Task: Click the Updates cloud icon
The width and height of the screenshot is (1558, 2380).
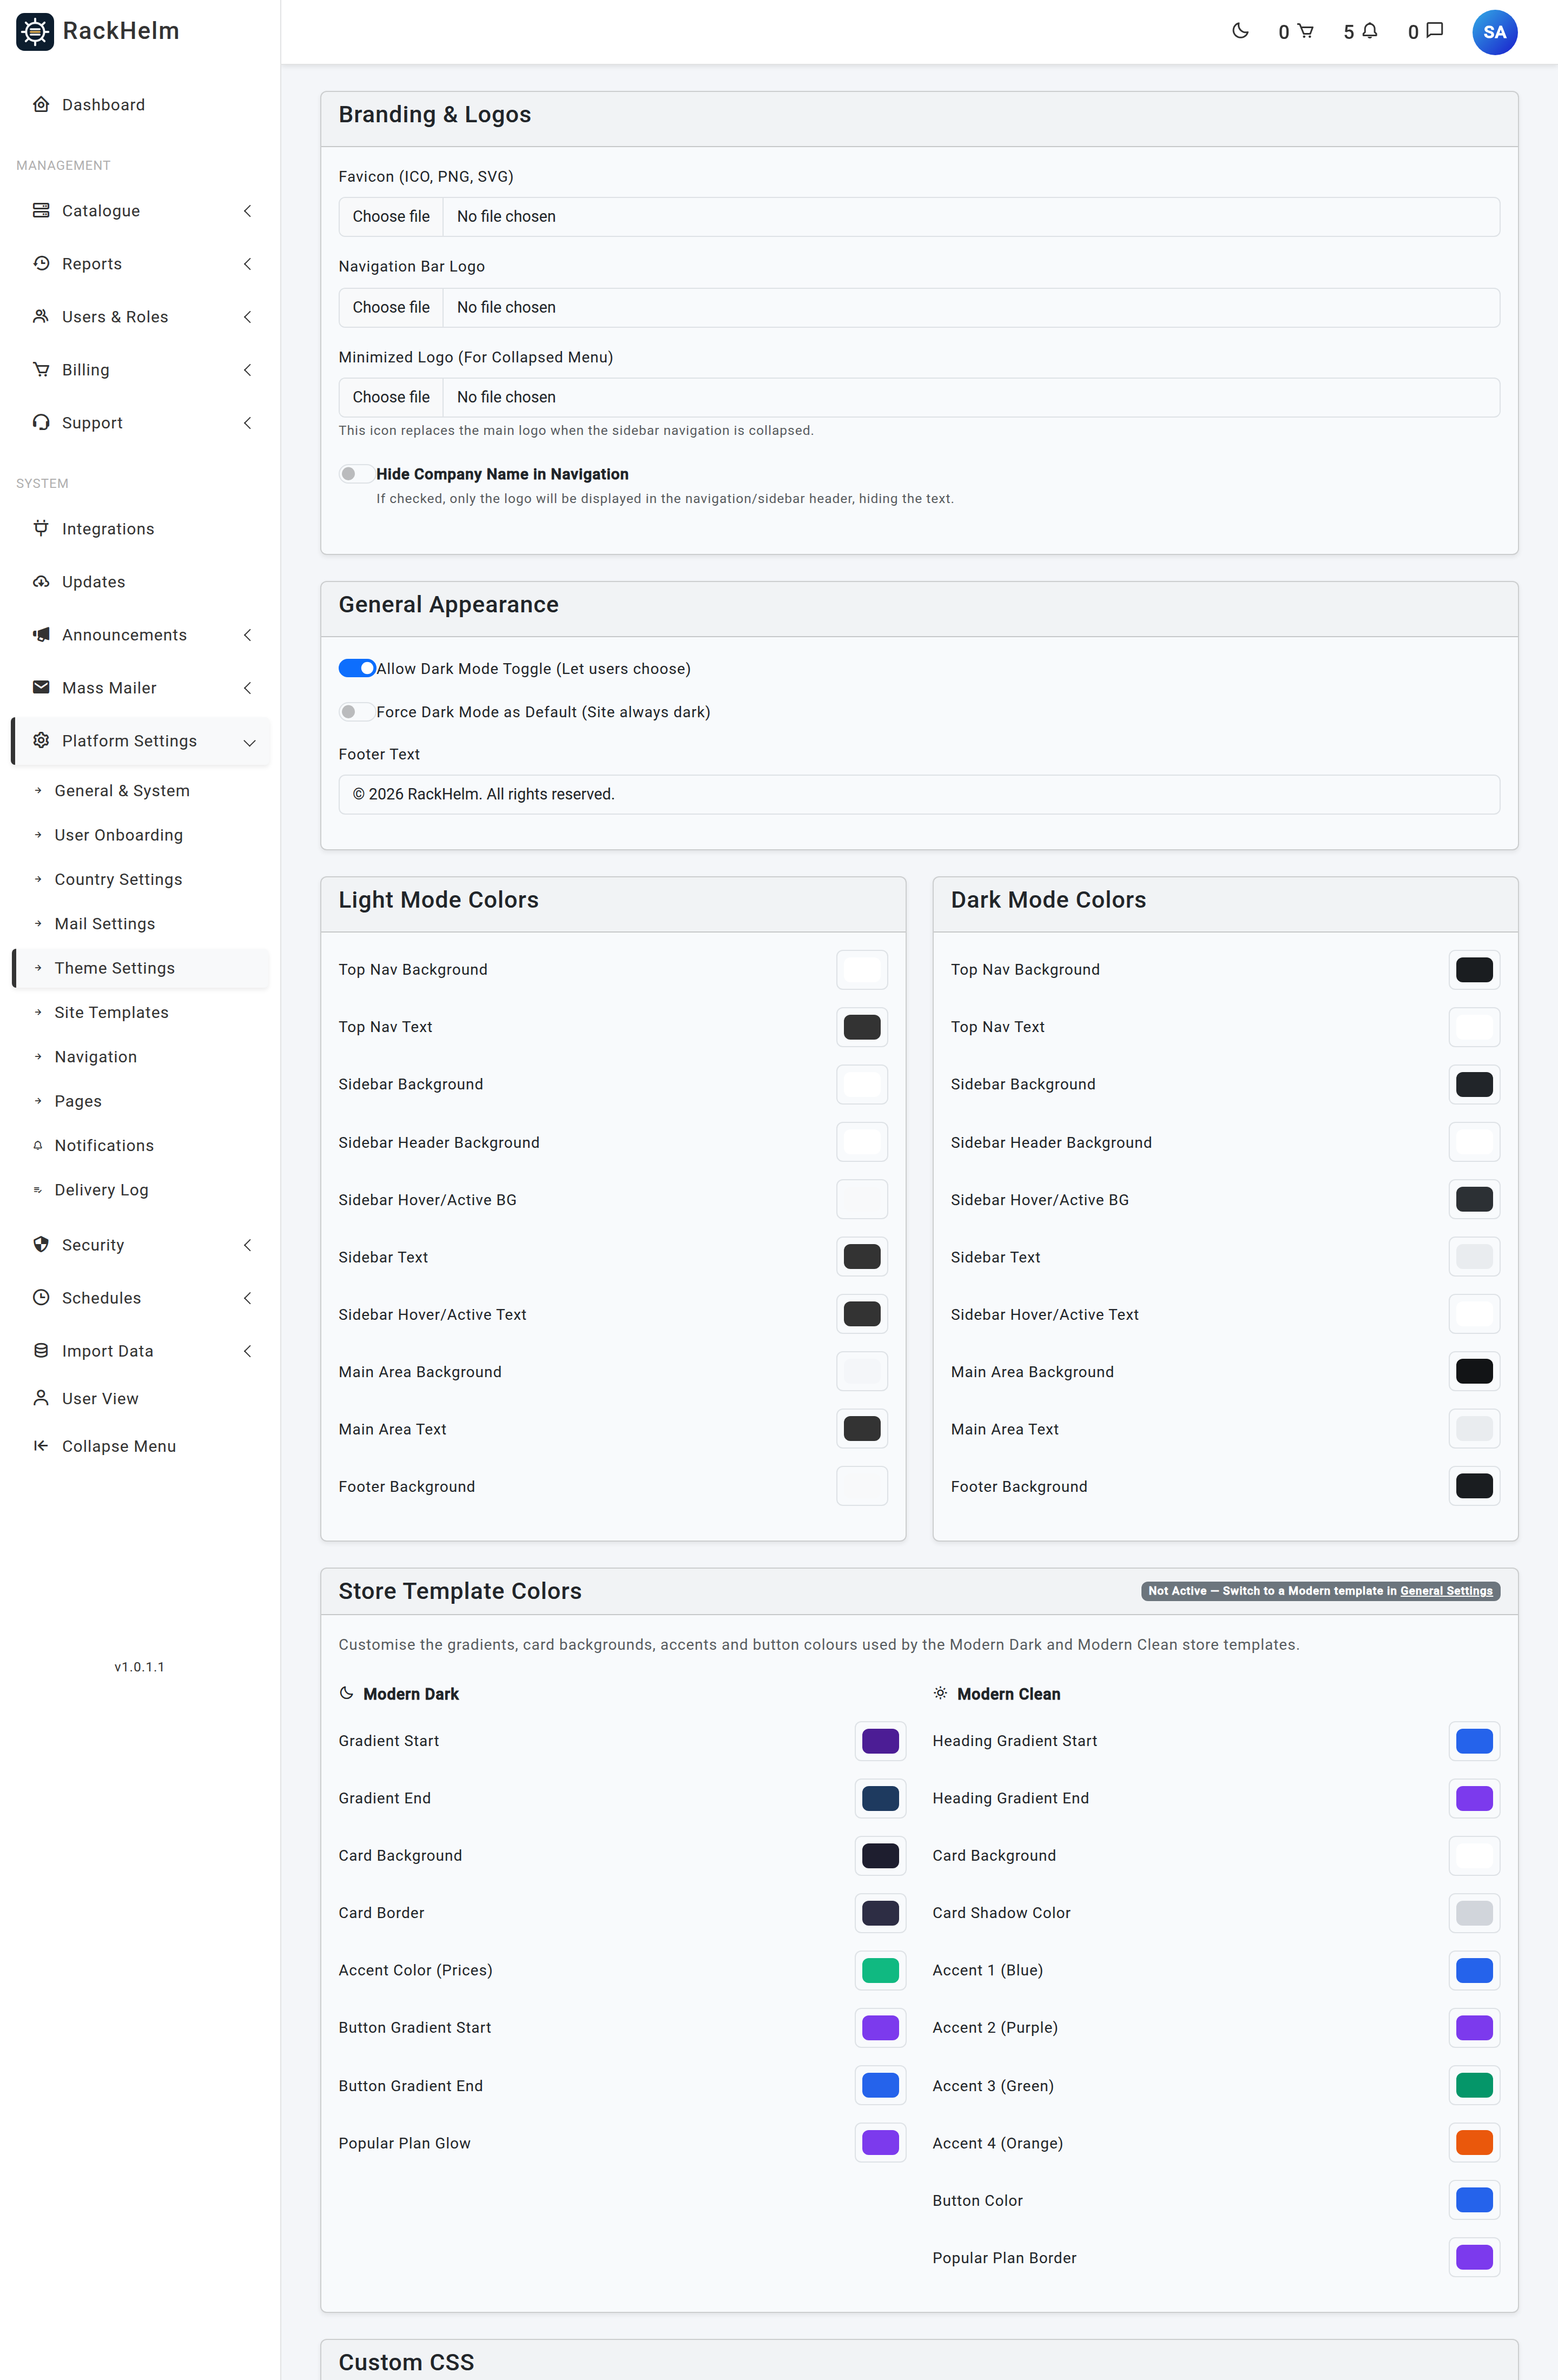Action: (x=41, y=582)
